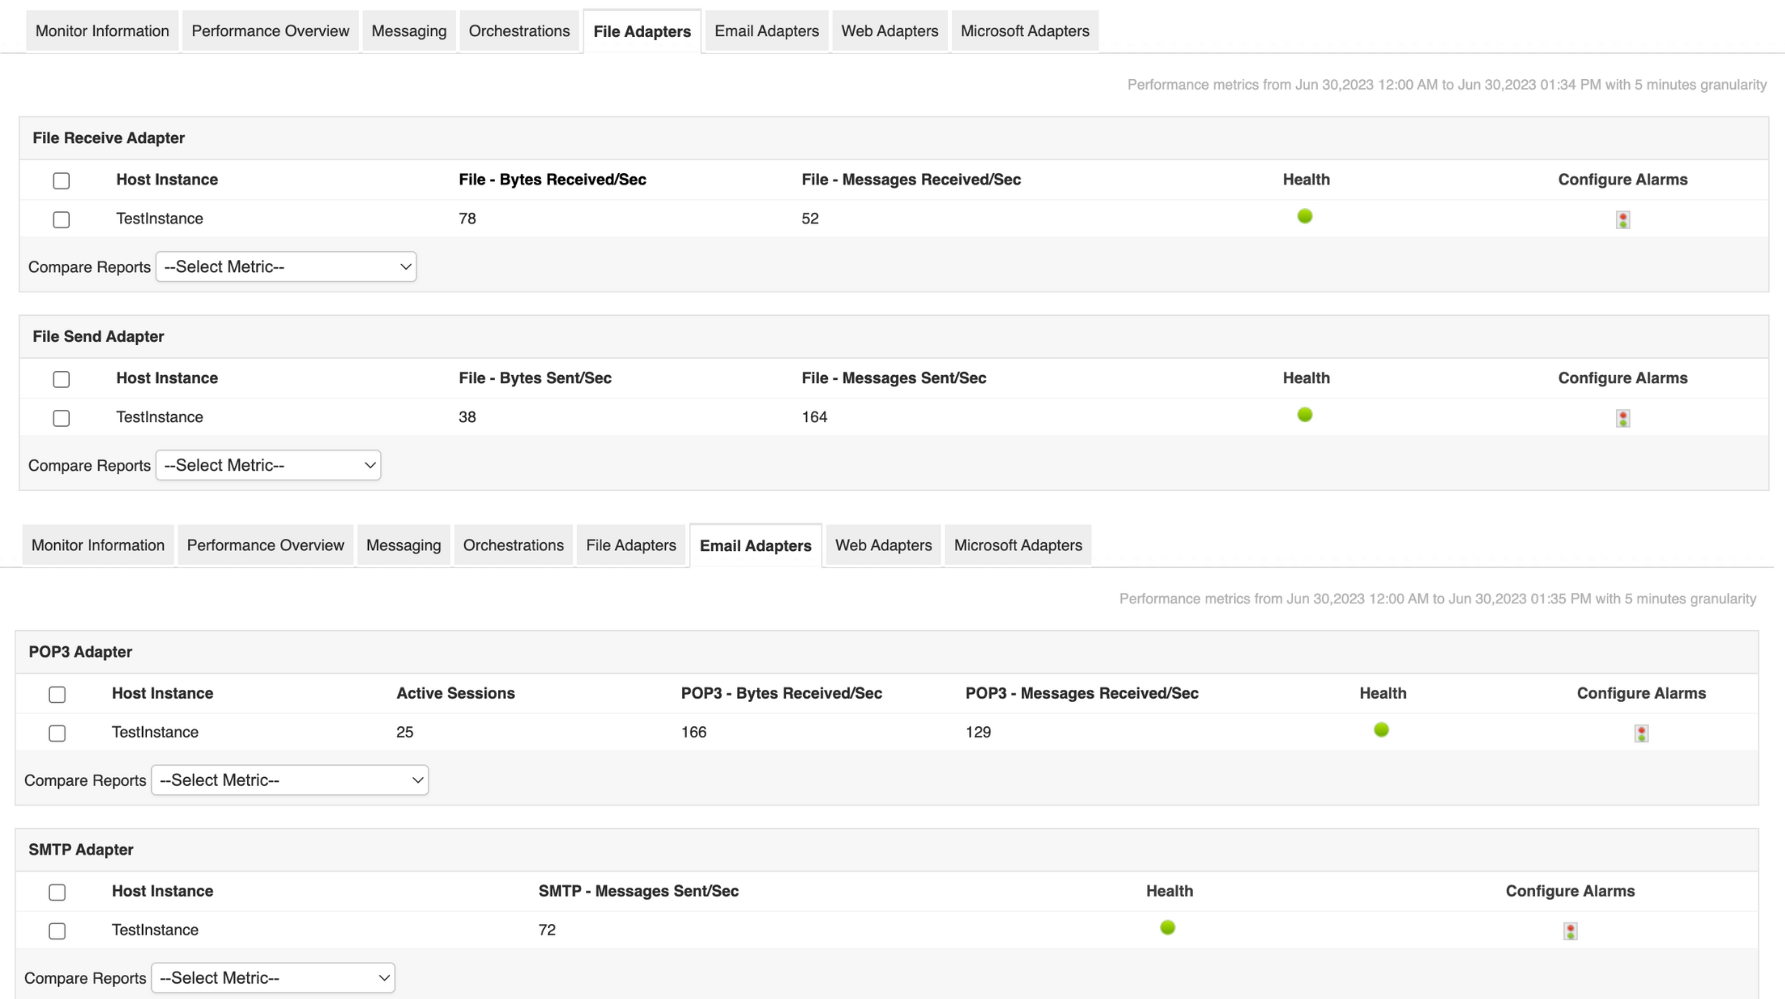Open Configure Alarms icon for SMTP Adapter

pyautogui.click(x=1570, y=931)
